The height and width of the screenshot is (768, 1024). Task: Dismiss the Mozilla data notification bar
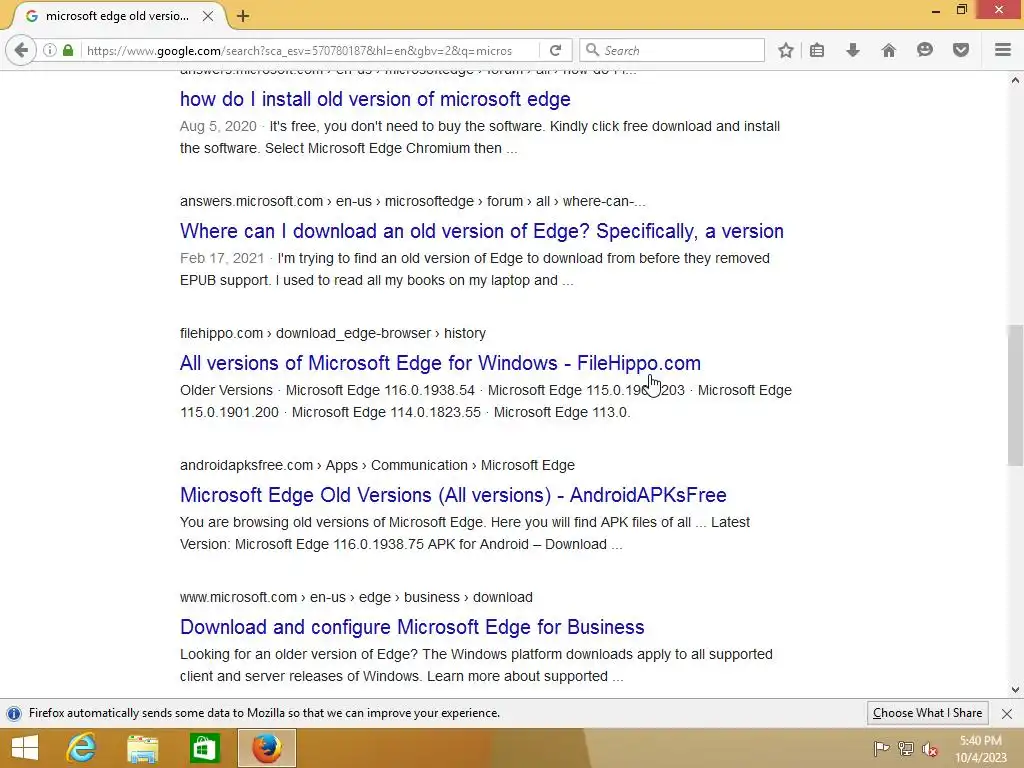tap(1007, 714)
